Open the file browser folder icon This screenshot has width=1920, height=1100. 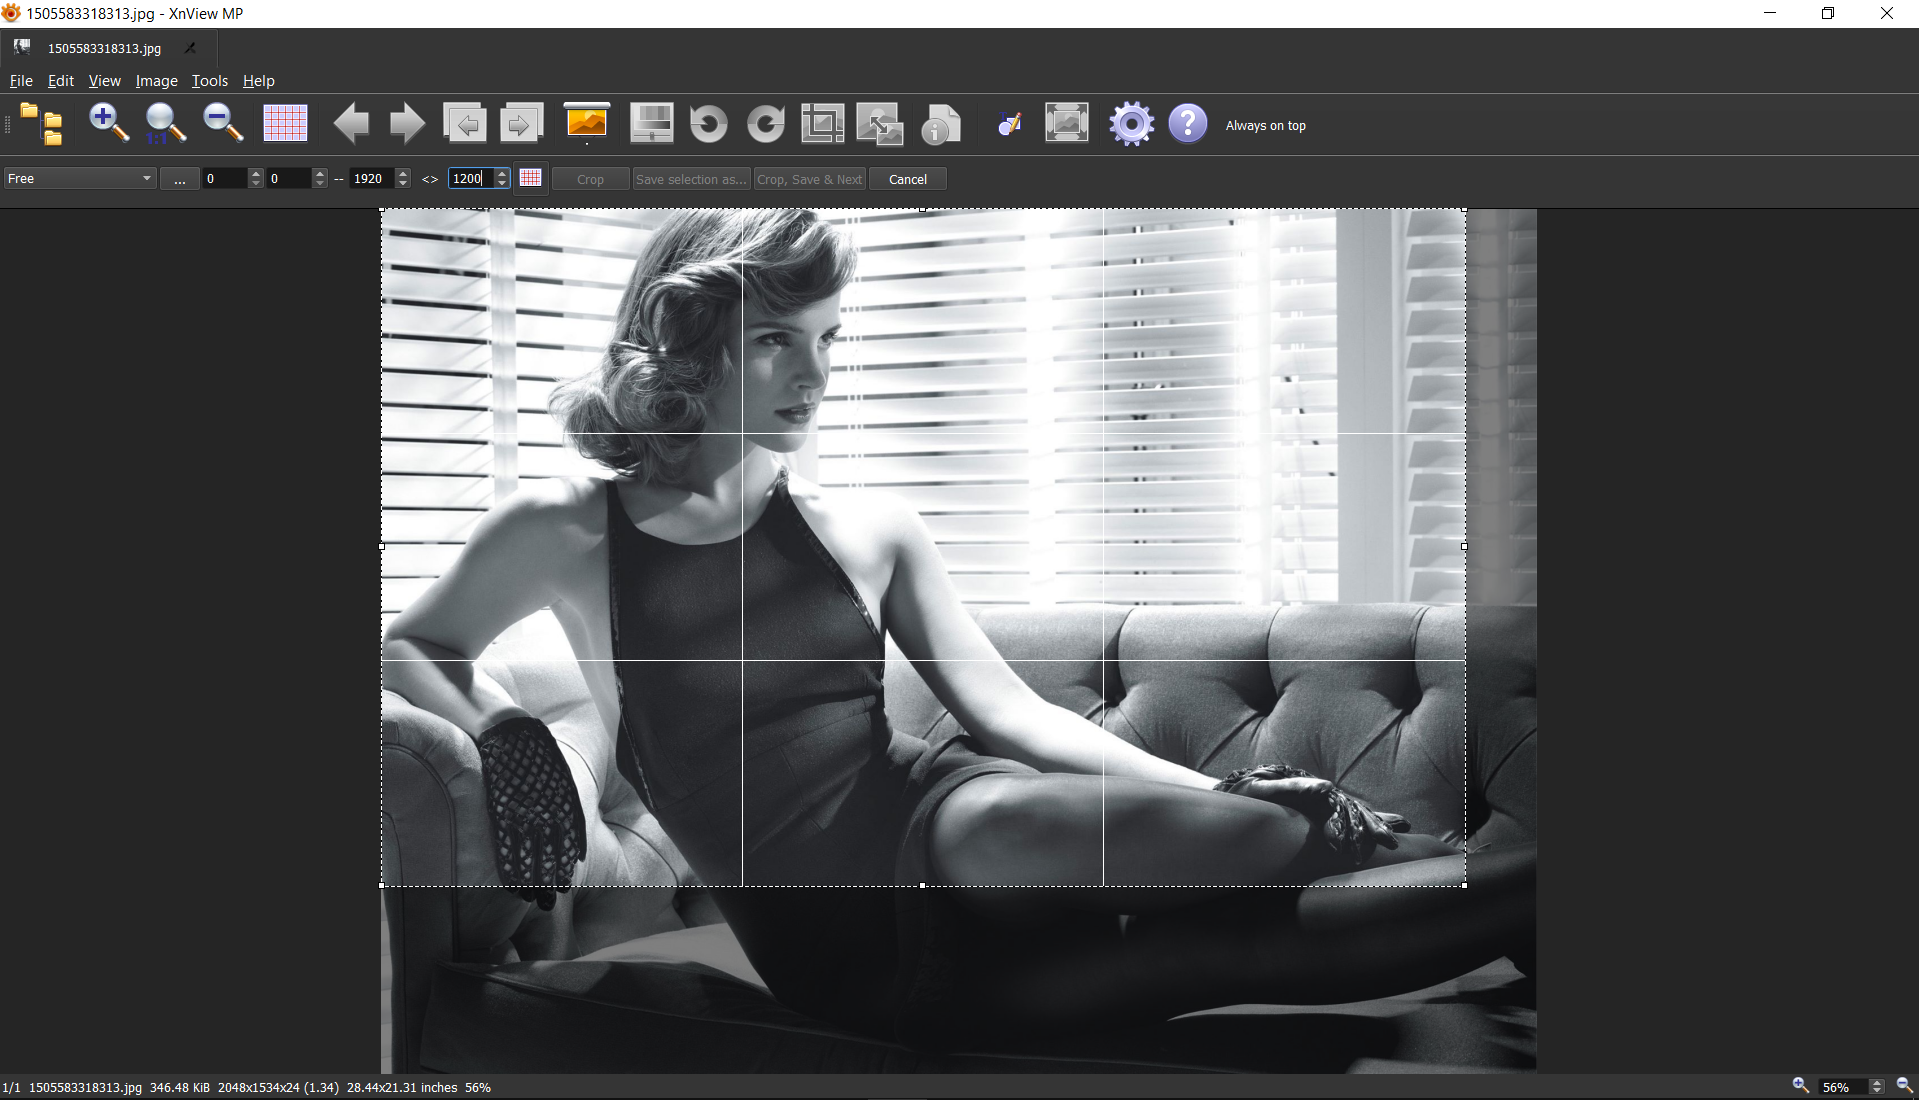[41, 124]
